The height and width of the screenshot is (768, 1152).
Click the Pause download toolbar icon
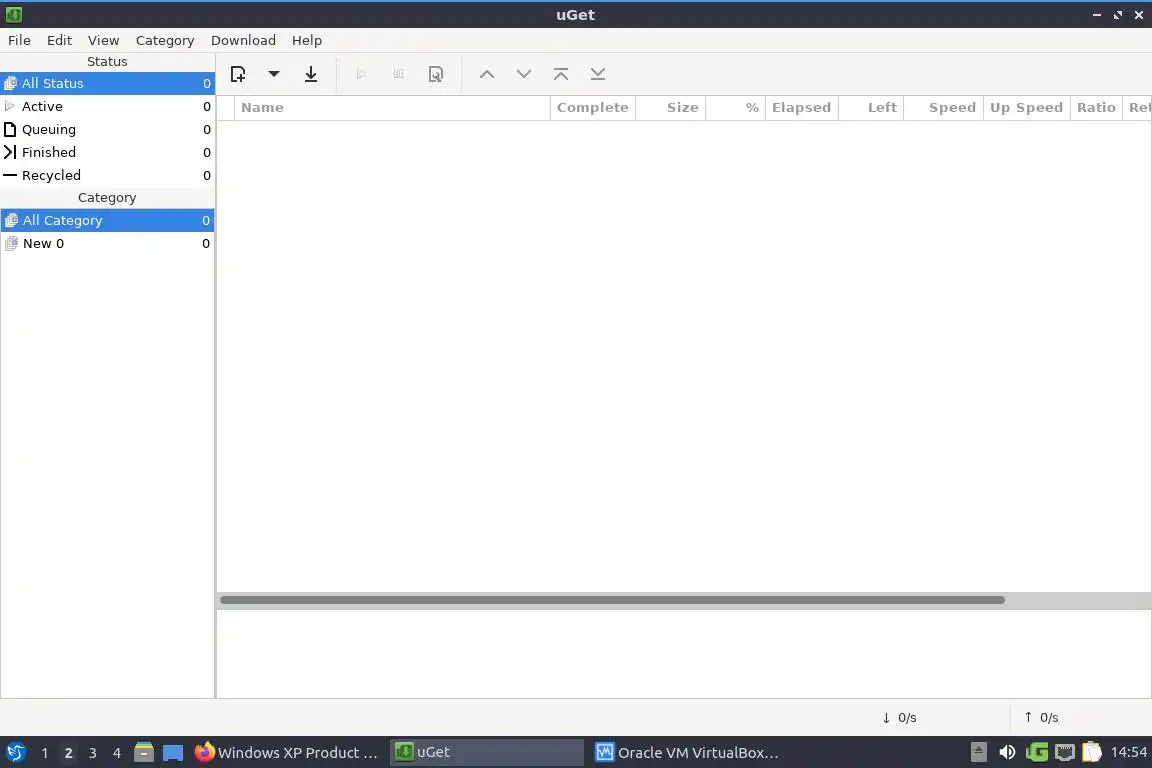point(398,74)
